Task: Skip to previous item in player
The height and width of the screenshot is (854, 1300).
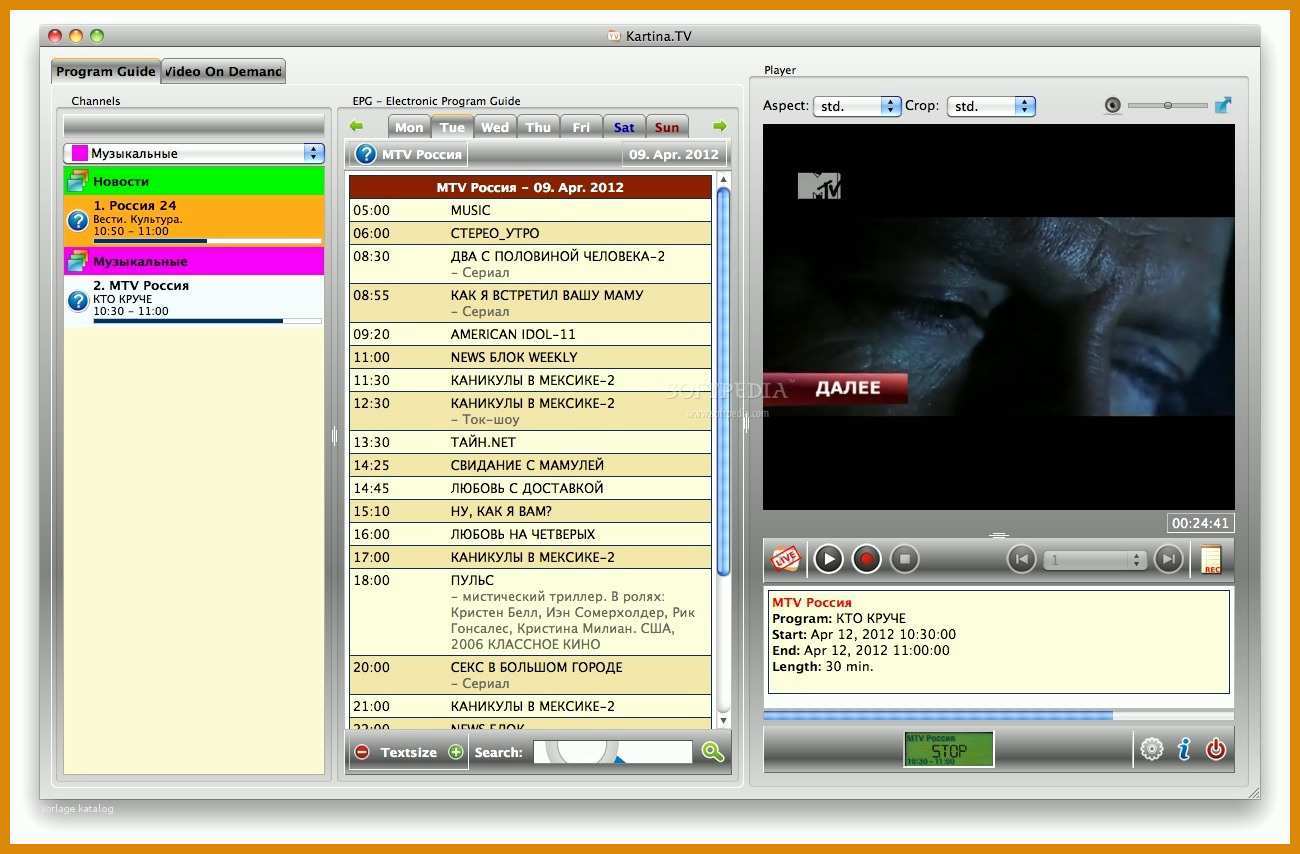Action: point(1021,559)
